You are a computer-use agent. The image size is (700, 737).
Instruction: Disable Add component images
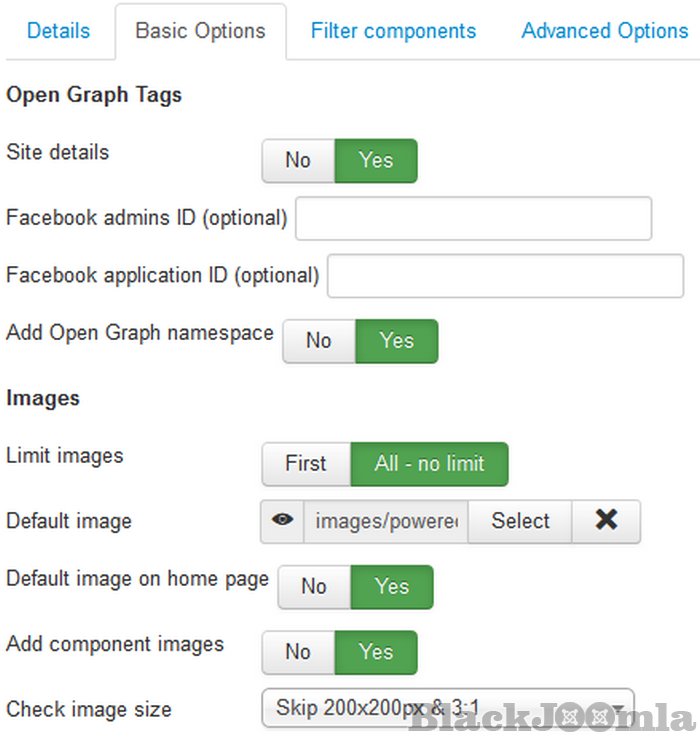point(298,652)
